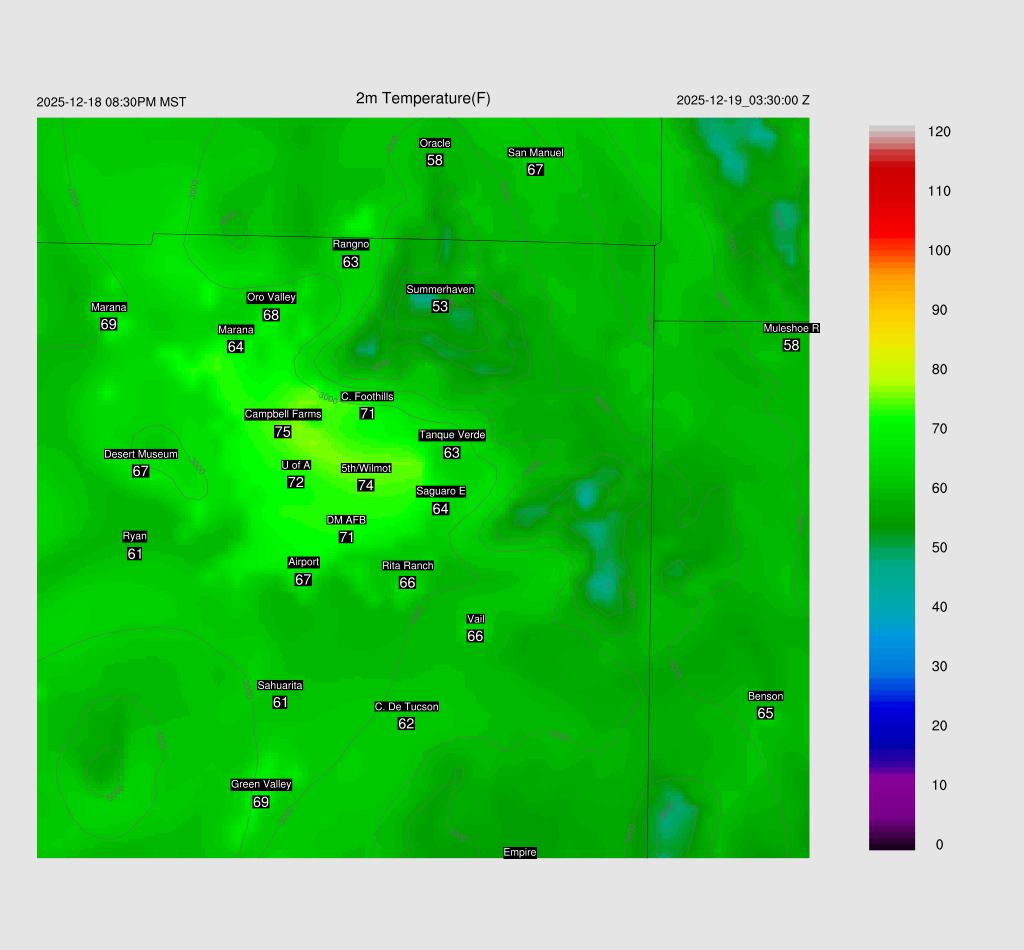Select the Tanque Verde station label
This screenshot has width=1024, height=950.
point(452,435)
